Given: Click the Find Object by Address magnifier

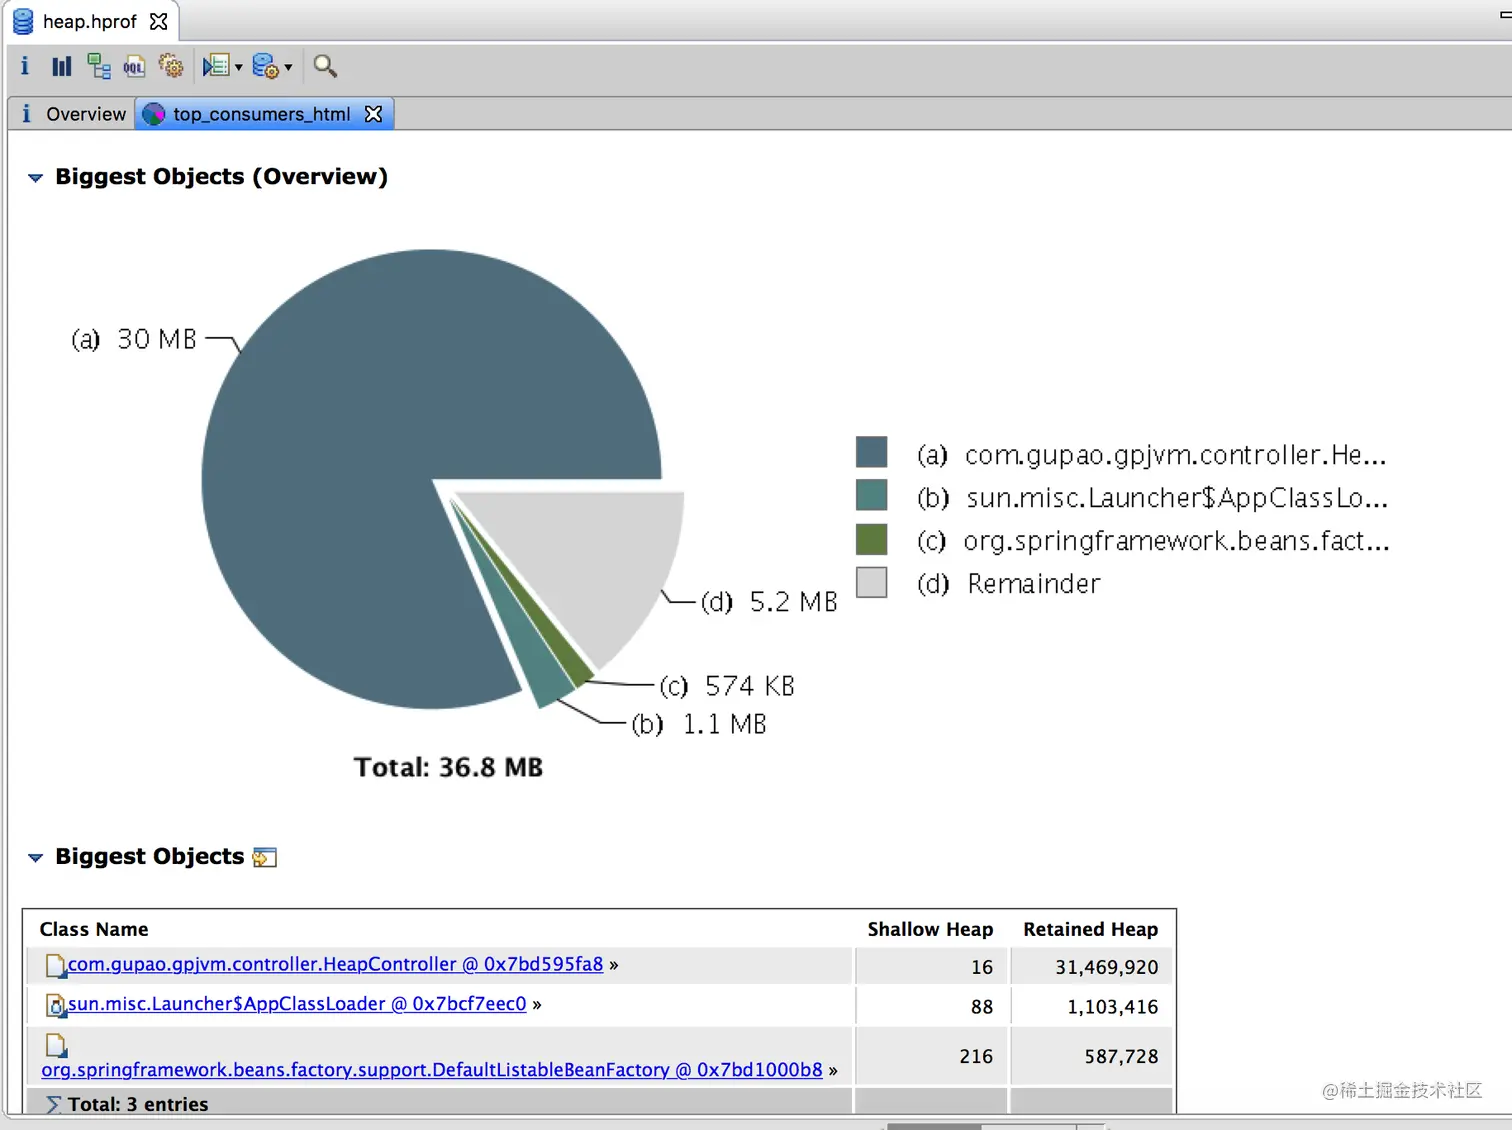Looking at the screenshot, I should pyautogui.click(x=325, y=66).
